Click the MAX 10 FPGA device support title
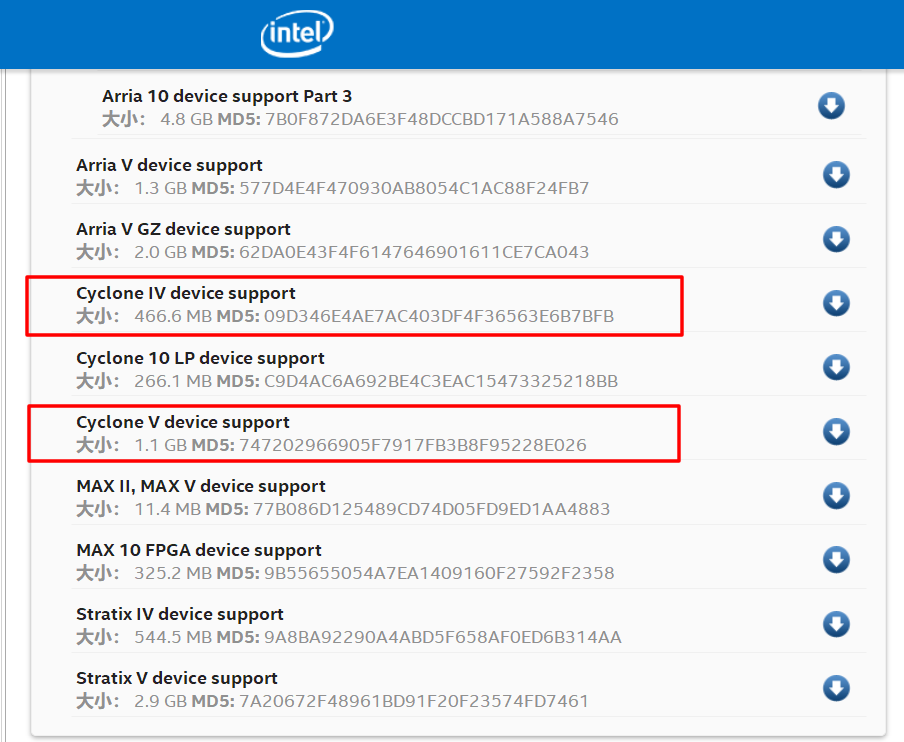Screen dimensions: 904x742 click(198, 550)
